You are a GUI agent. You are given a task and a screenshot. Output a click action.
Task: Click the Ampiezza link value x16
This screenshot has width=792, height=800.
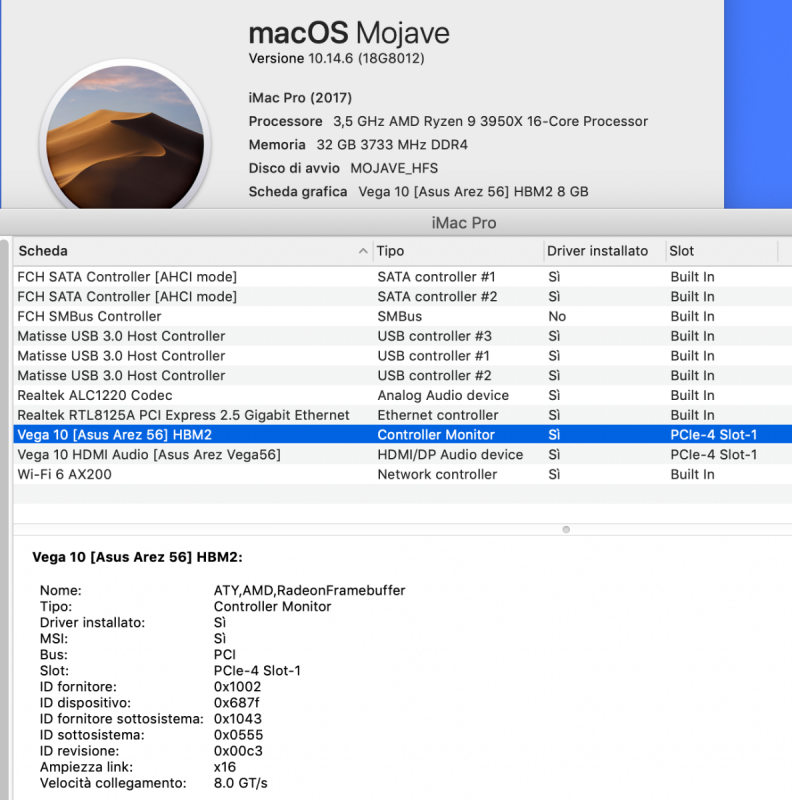pos(225,767)
